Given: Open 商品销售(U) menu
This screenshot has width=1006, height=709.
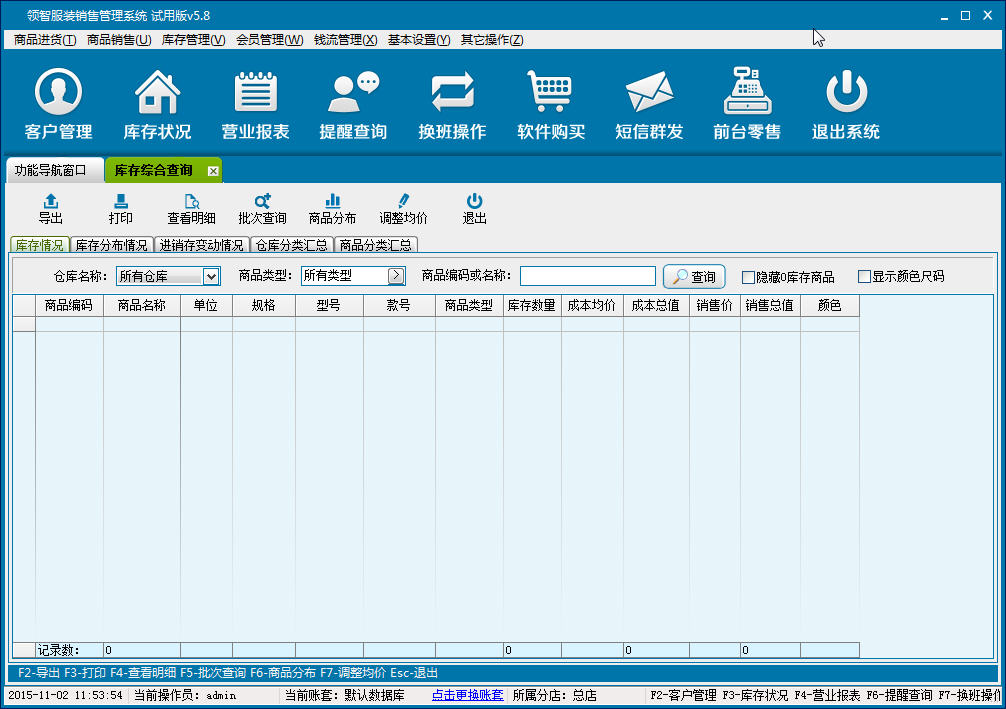Looking at the screenshot, I should [x=119, y=40].
